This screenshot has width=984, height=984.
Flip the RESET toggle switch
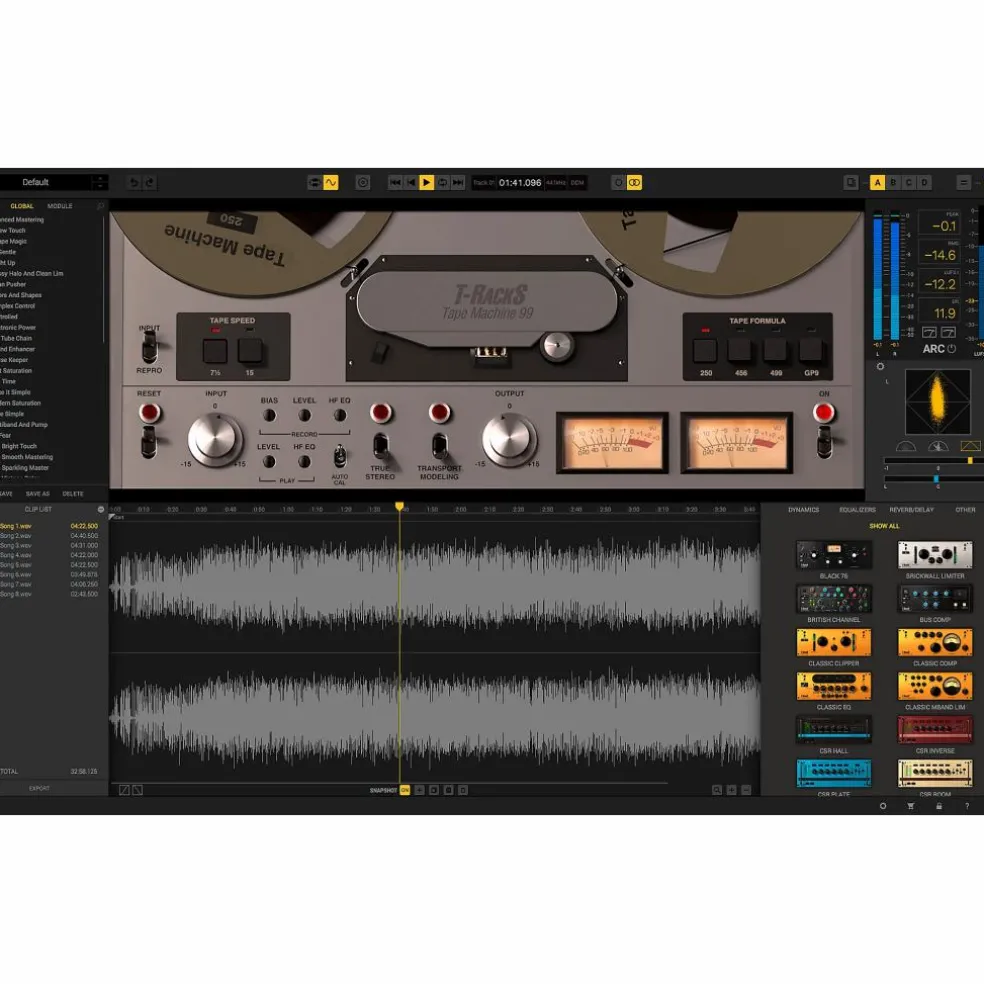pyautogui.click(x=149, y=441)
